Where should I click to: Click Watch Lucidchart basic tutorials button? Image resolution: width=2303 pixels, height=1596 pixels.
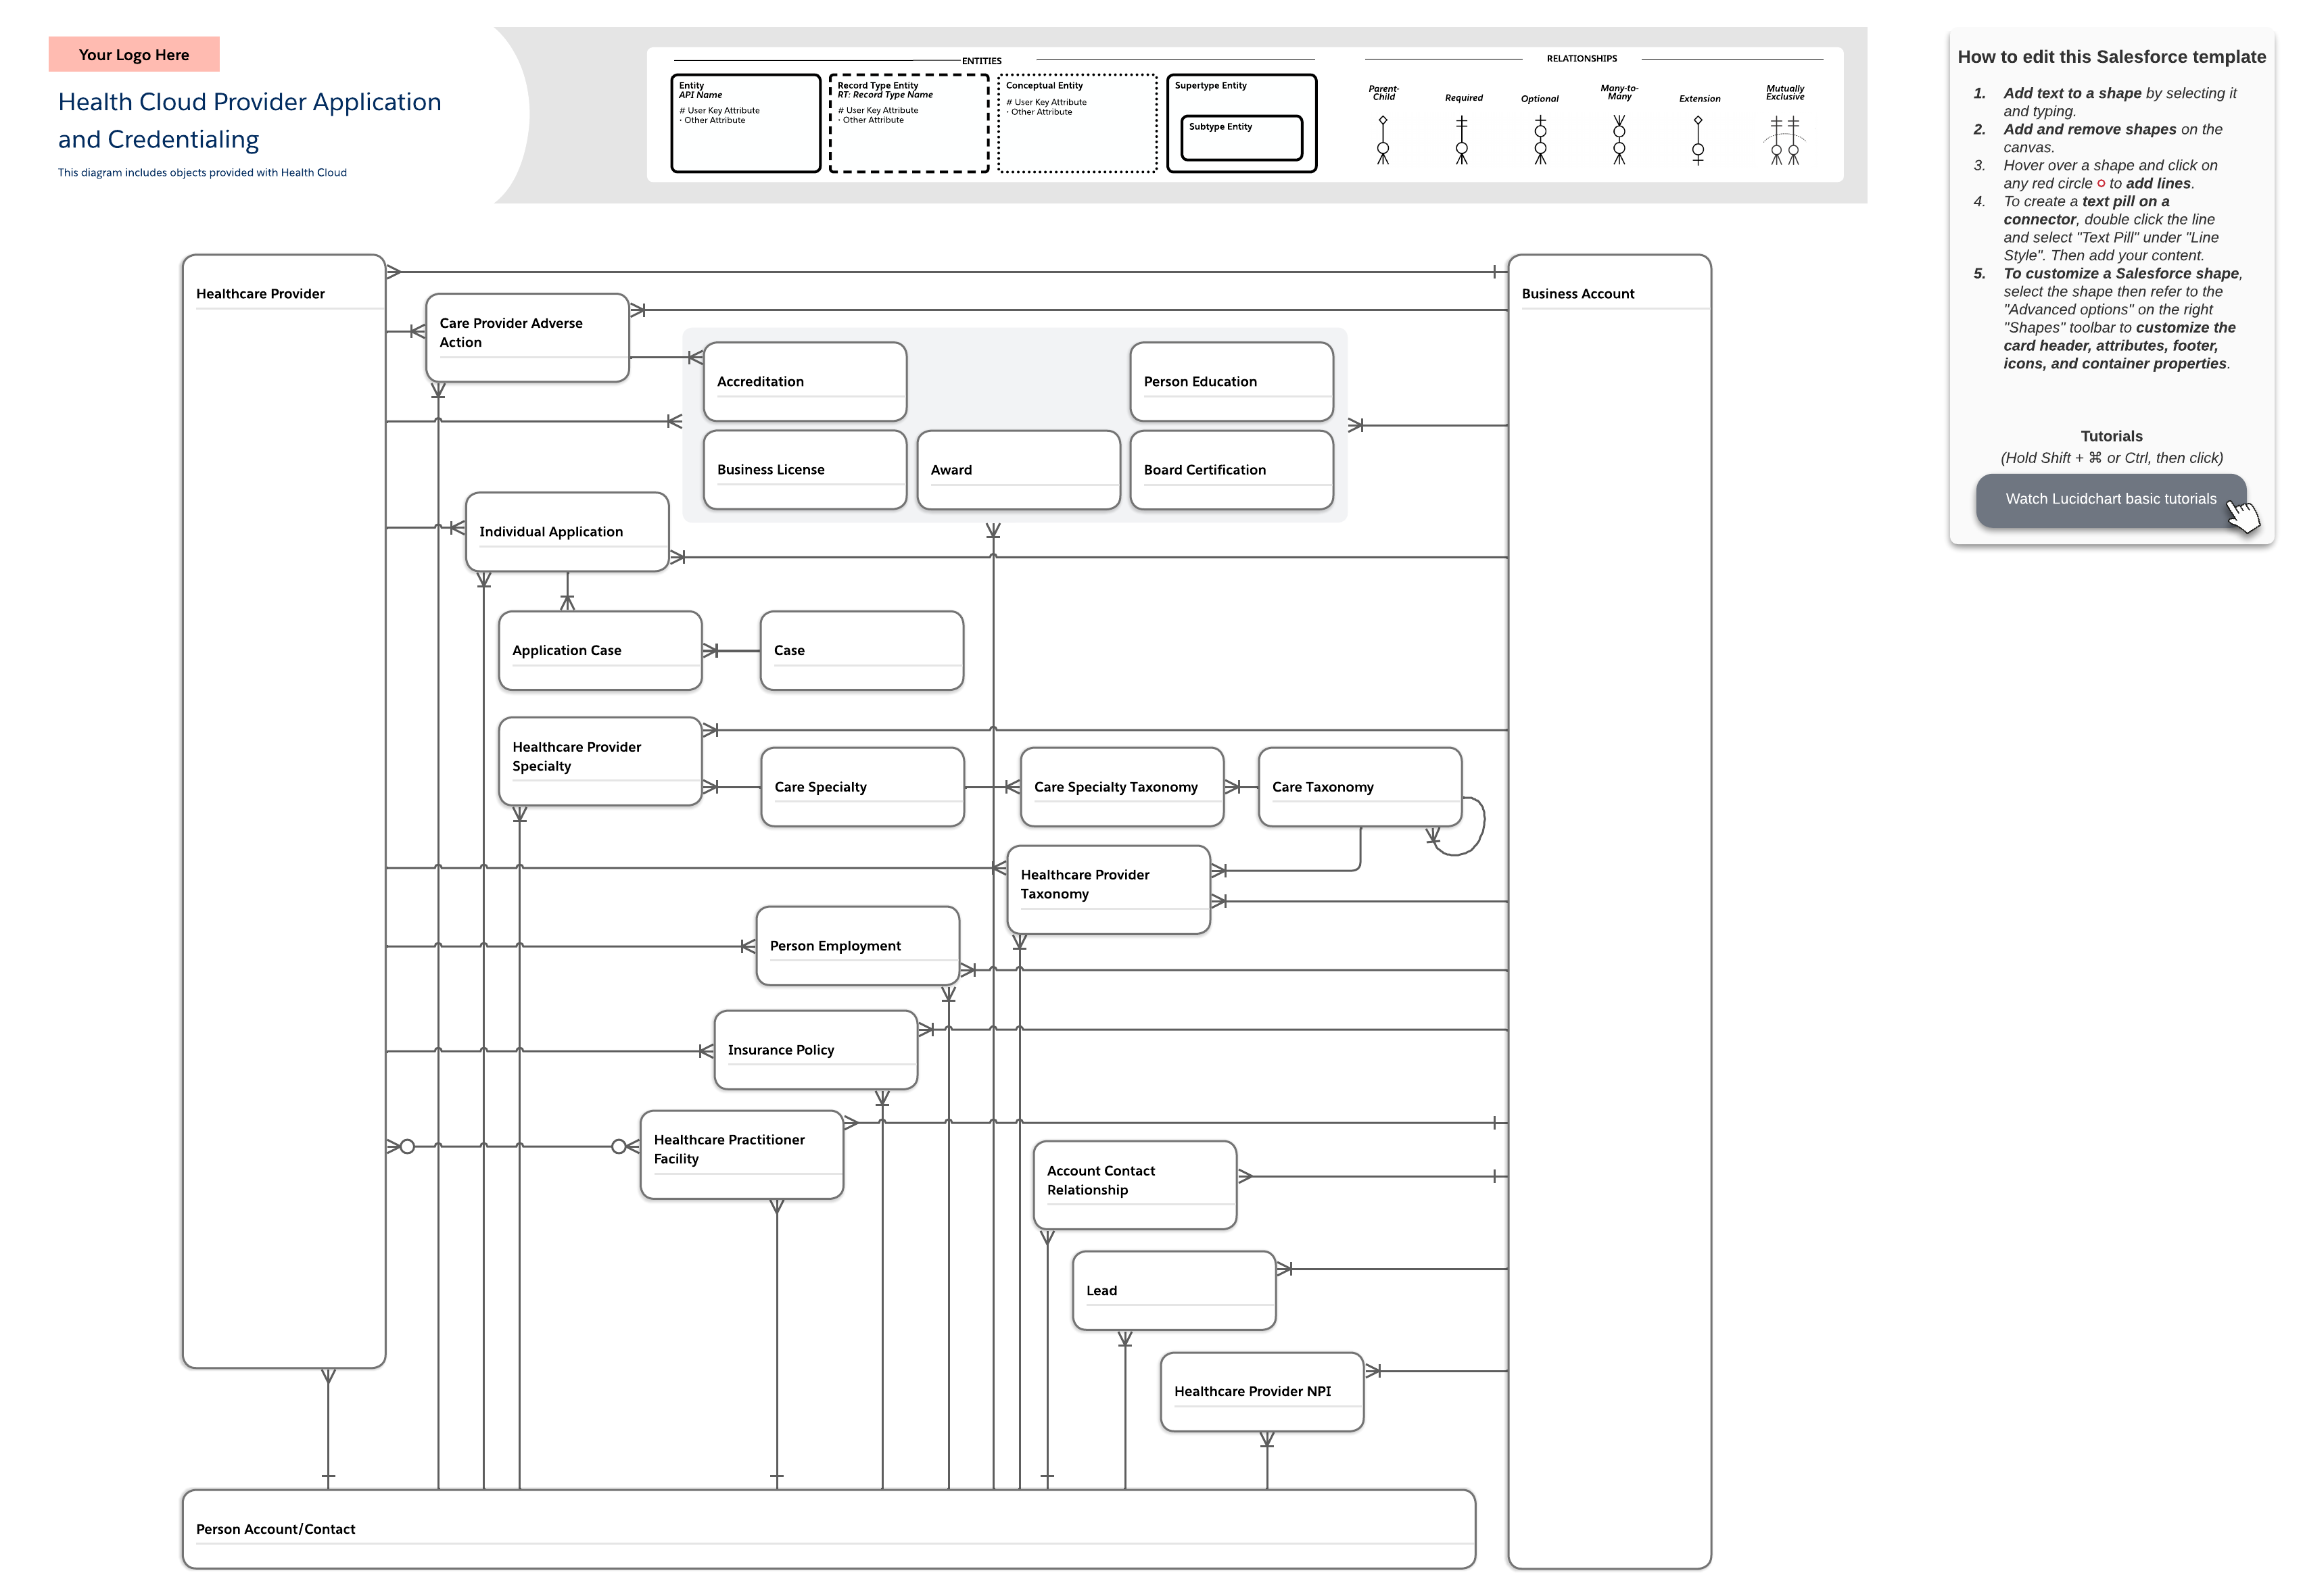point(2110,499)
